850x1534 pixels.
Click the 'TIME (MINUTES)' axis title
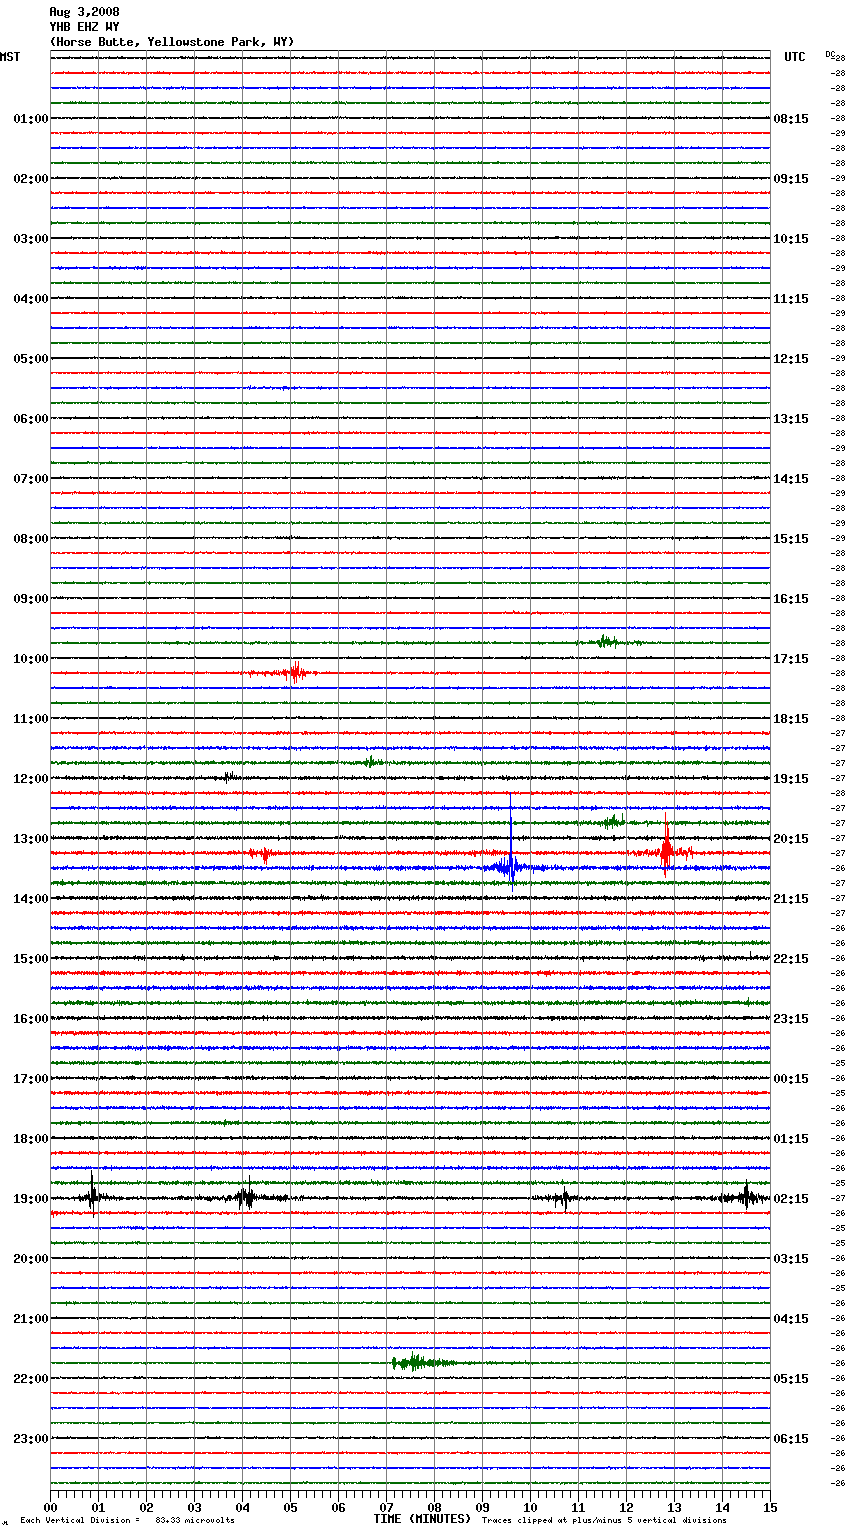click(x=422, y=1519)
